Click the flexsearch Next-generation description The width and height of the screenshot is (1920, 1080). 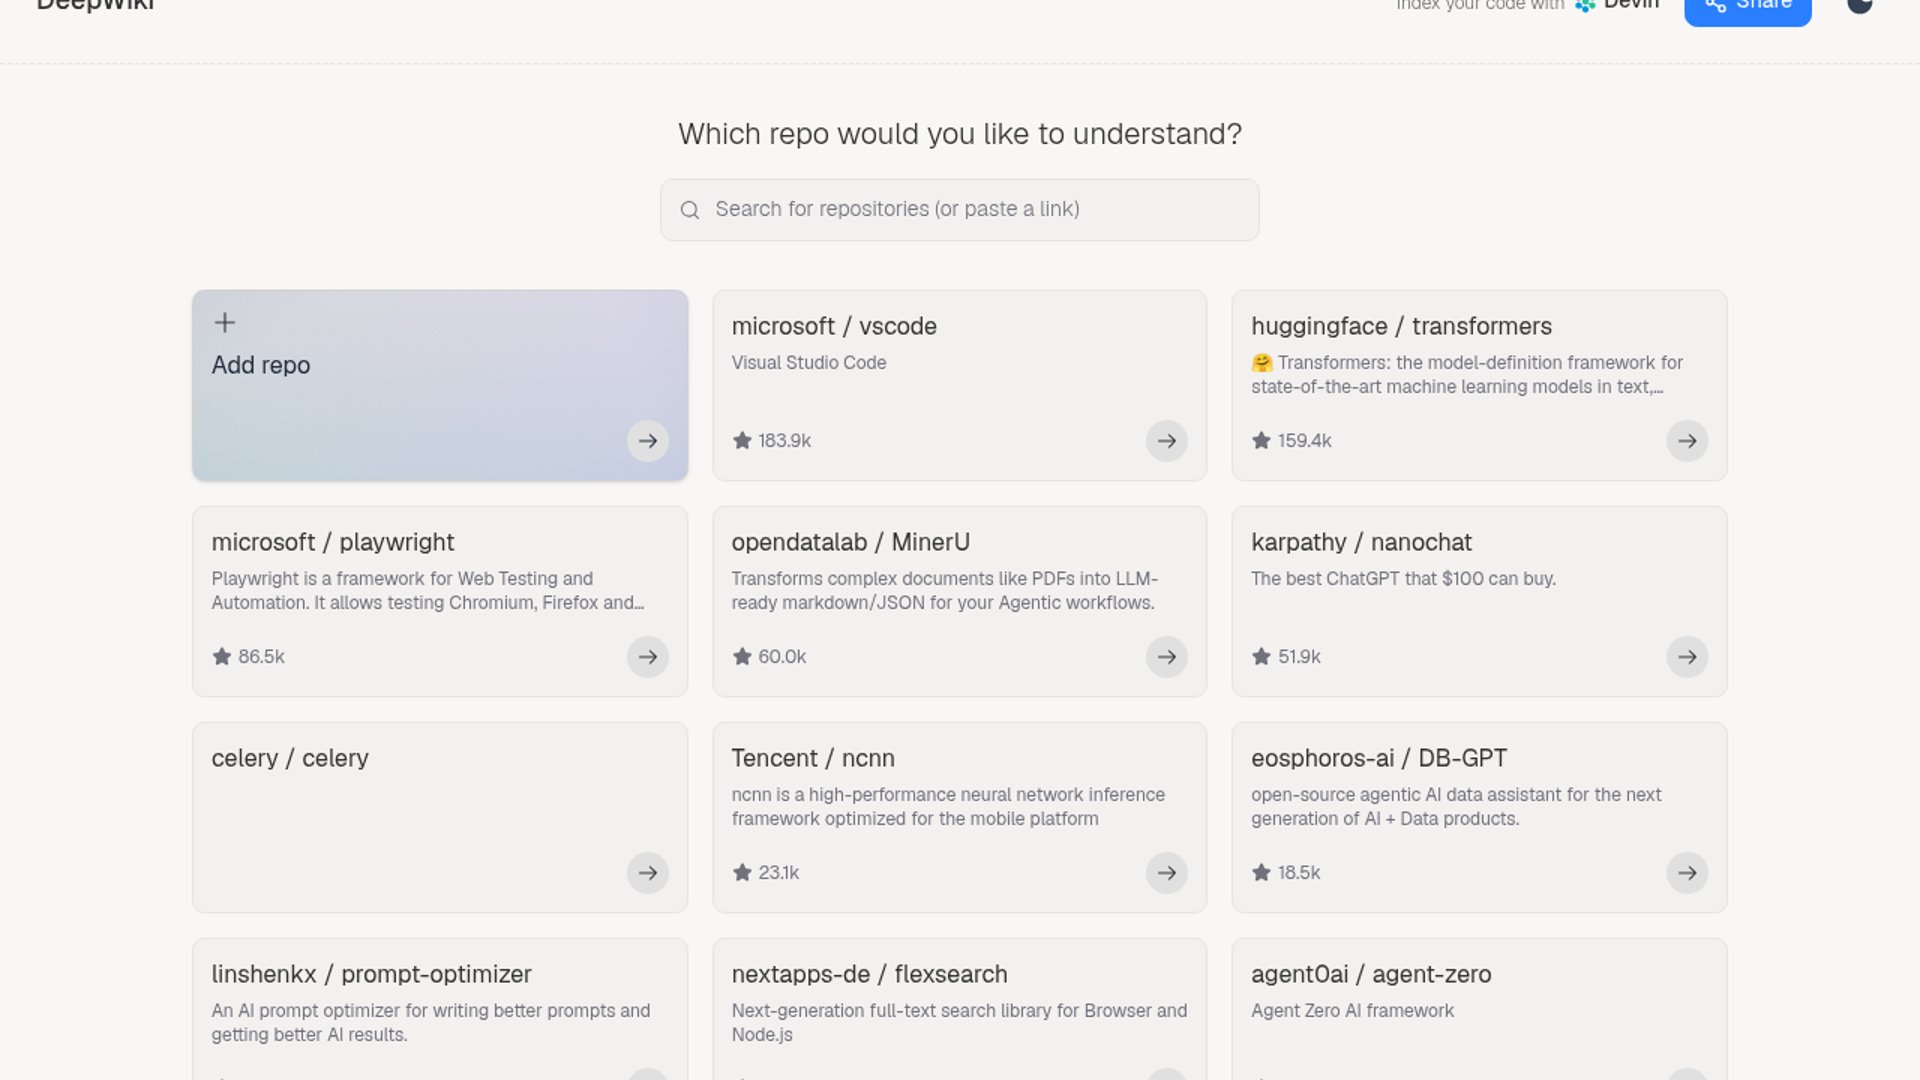pyautogui.click(x=959, y=1023)
